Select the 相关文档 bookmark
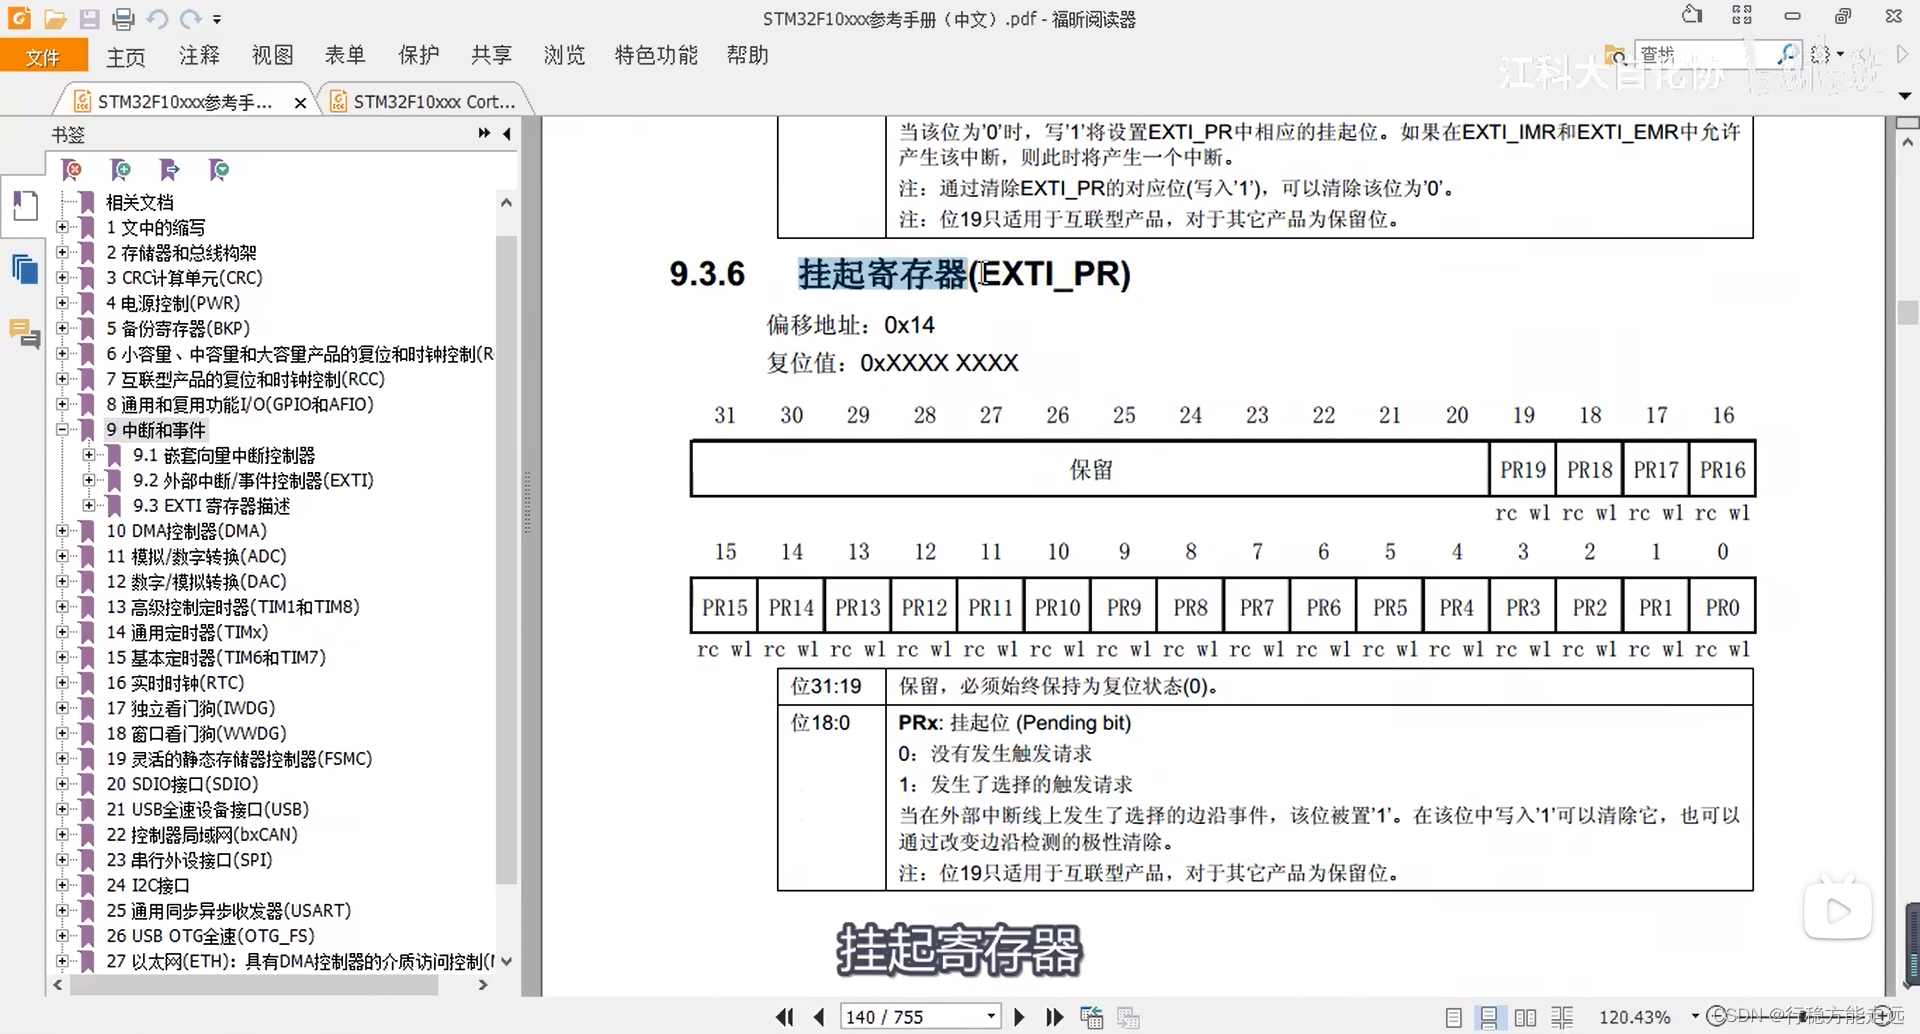Viewport: 1920px width, 1034px height. (139, 202)
